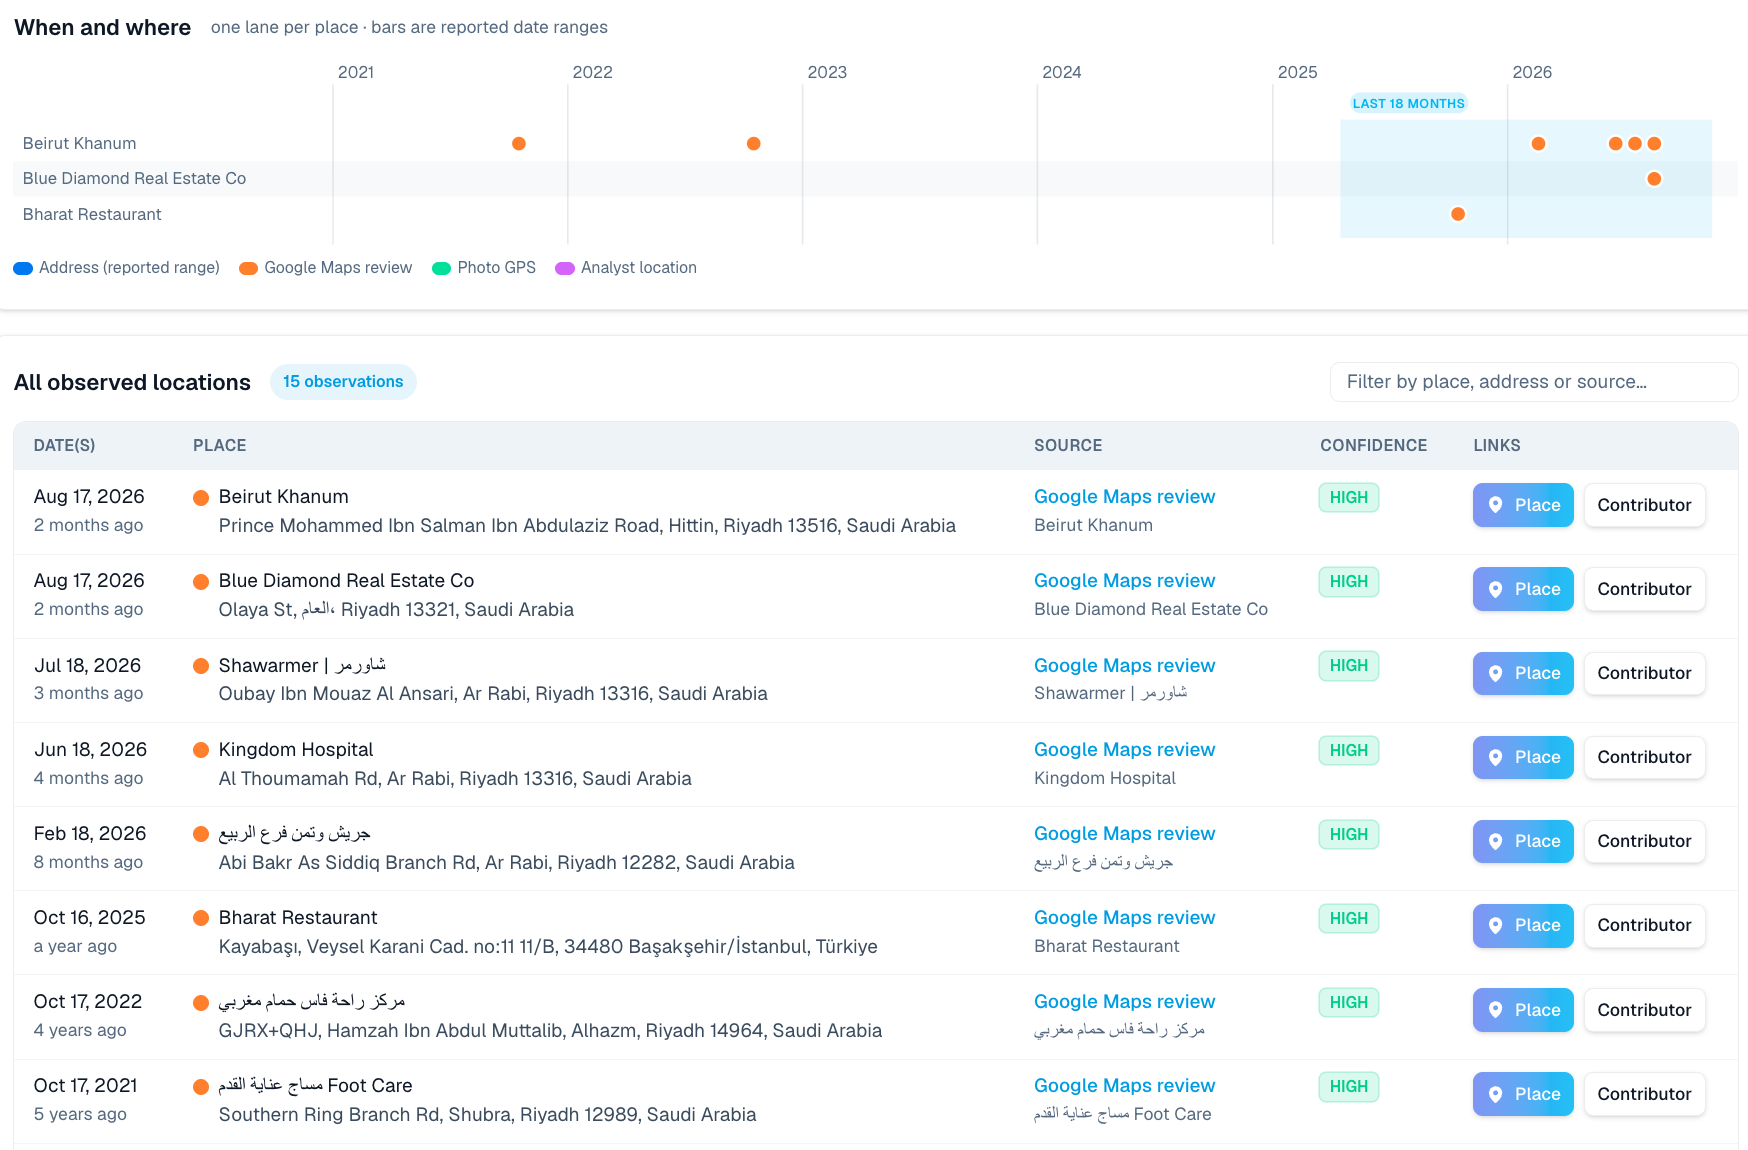The image size is (1748, 1150).
Task: View Contributor for Blue Diamond Real Estate Co
Action: tap(1644, 589)
